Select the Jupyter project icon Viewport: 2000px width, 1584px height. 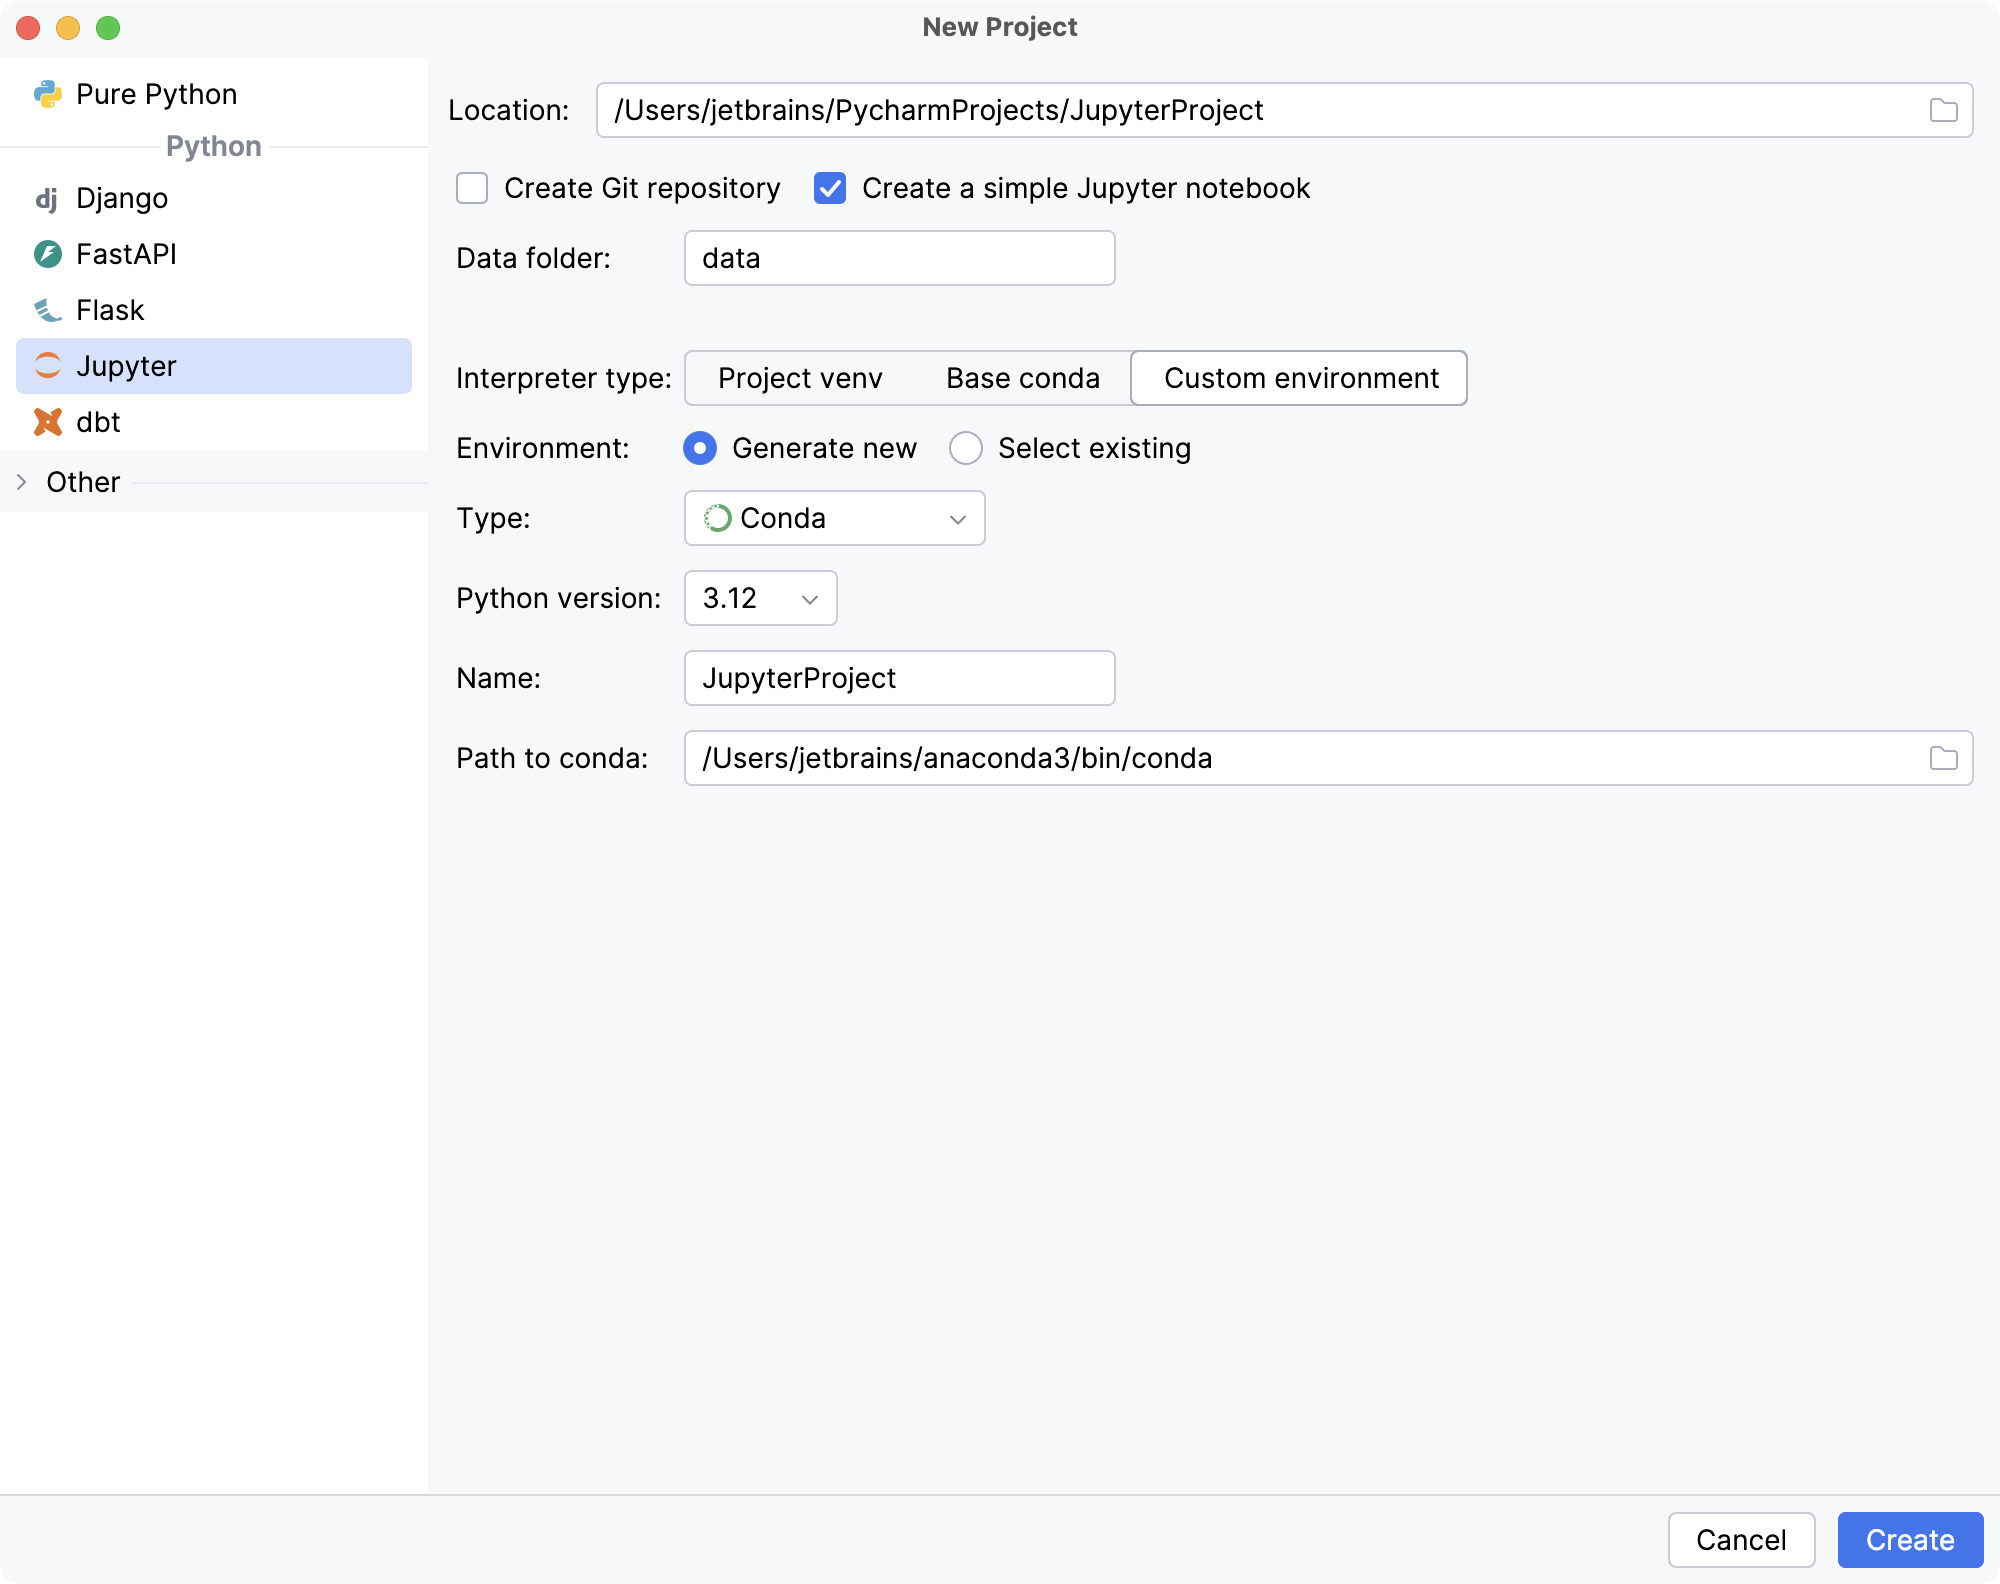pyautogui.click(x=47, y=366)
